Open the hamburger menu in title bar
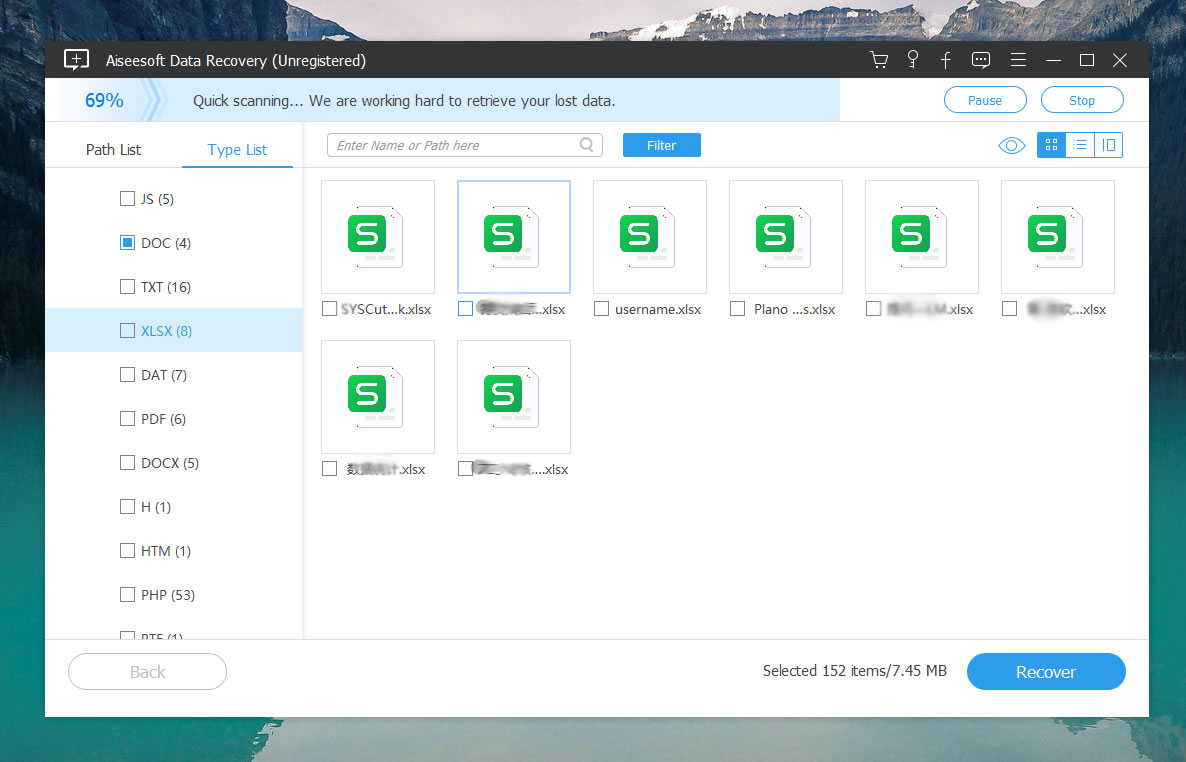 tap(1018, 60)
